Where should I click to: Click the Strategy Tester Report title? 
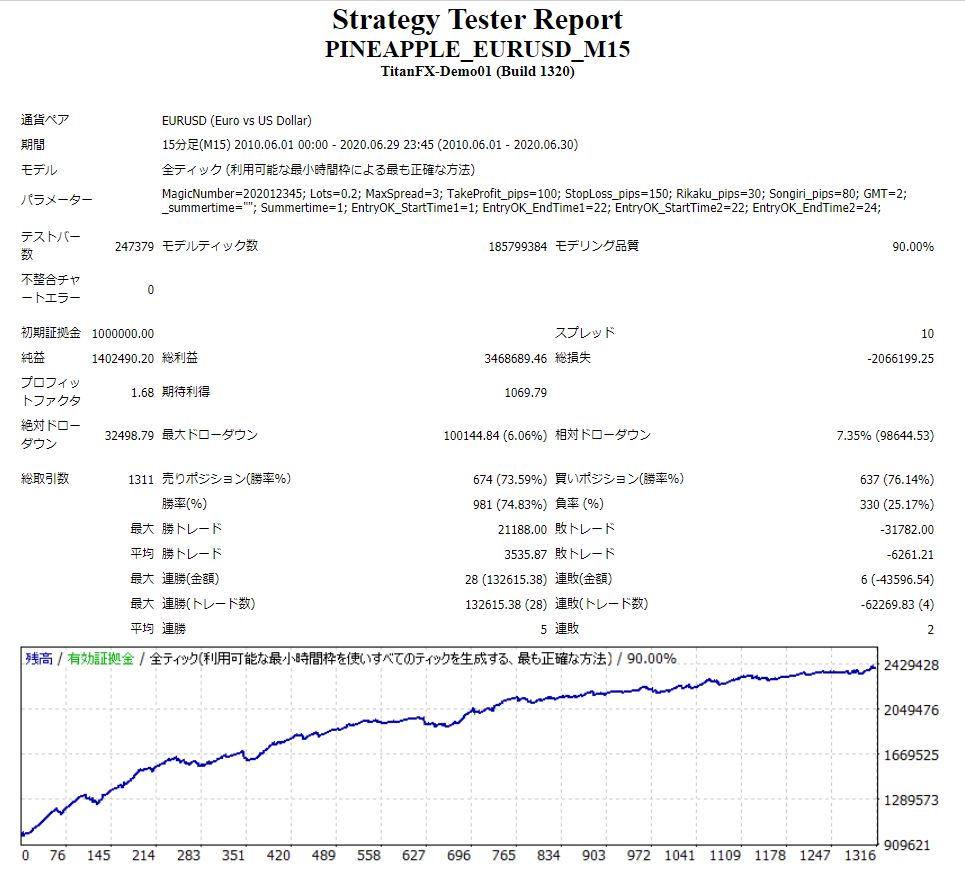[478, 20]
